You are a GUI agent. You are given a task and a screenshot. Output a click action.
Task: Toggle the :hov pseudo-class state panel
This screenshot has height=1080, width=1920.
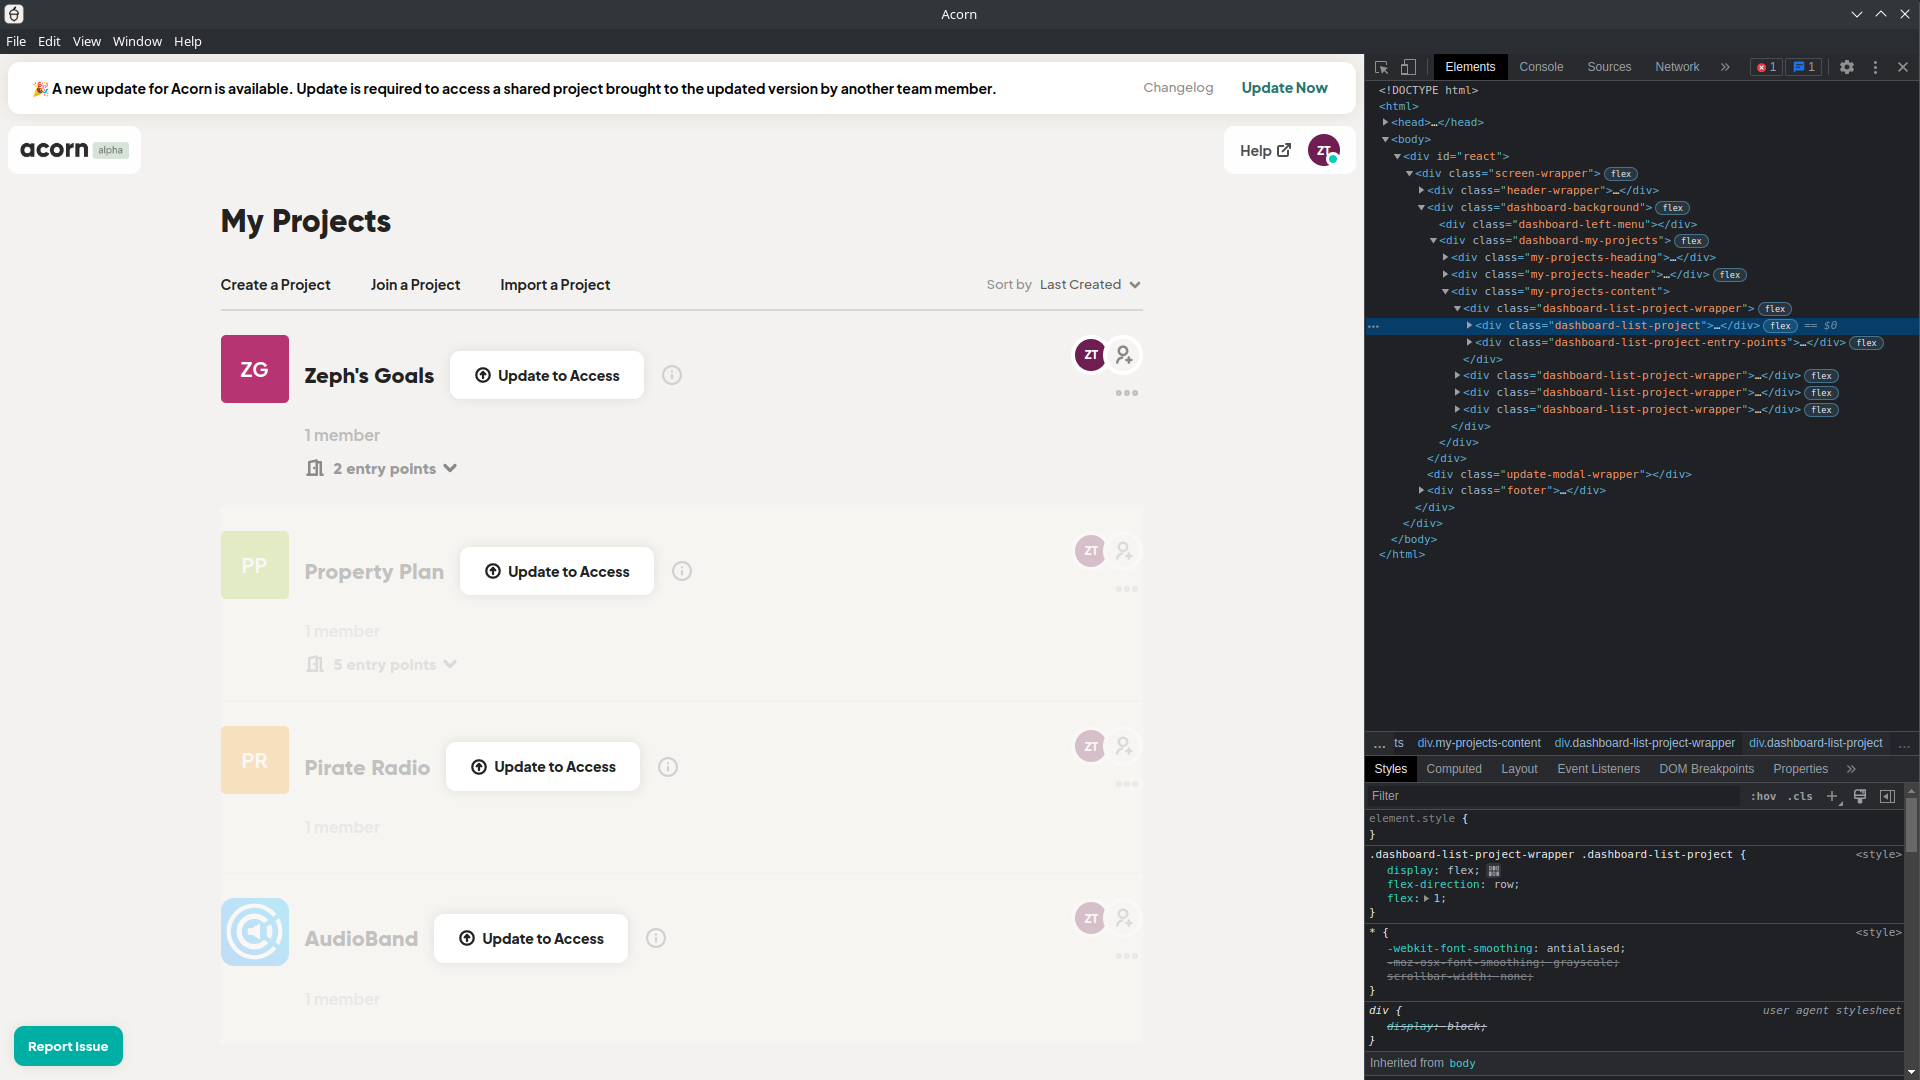point(1765,796)
